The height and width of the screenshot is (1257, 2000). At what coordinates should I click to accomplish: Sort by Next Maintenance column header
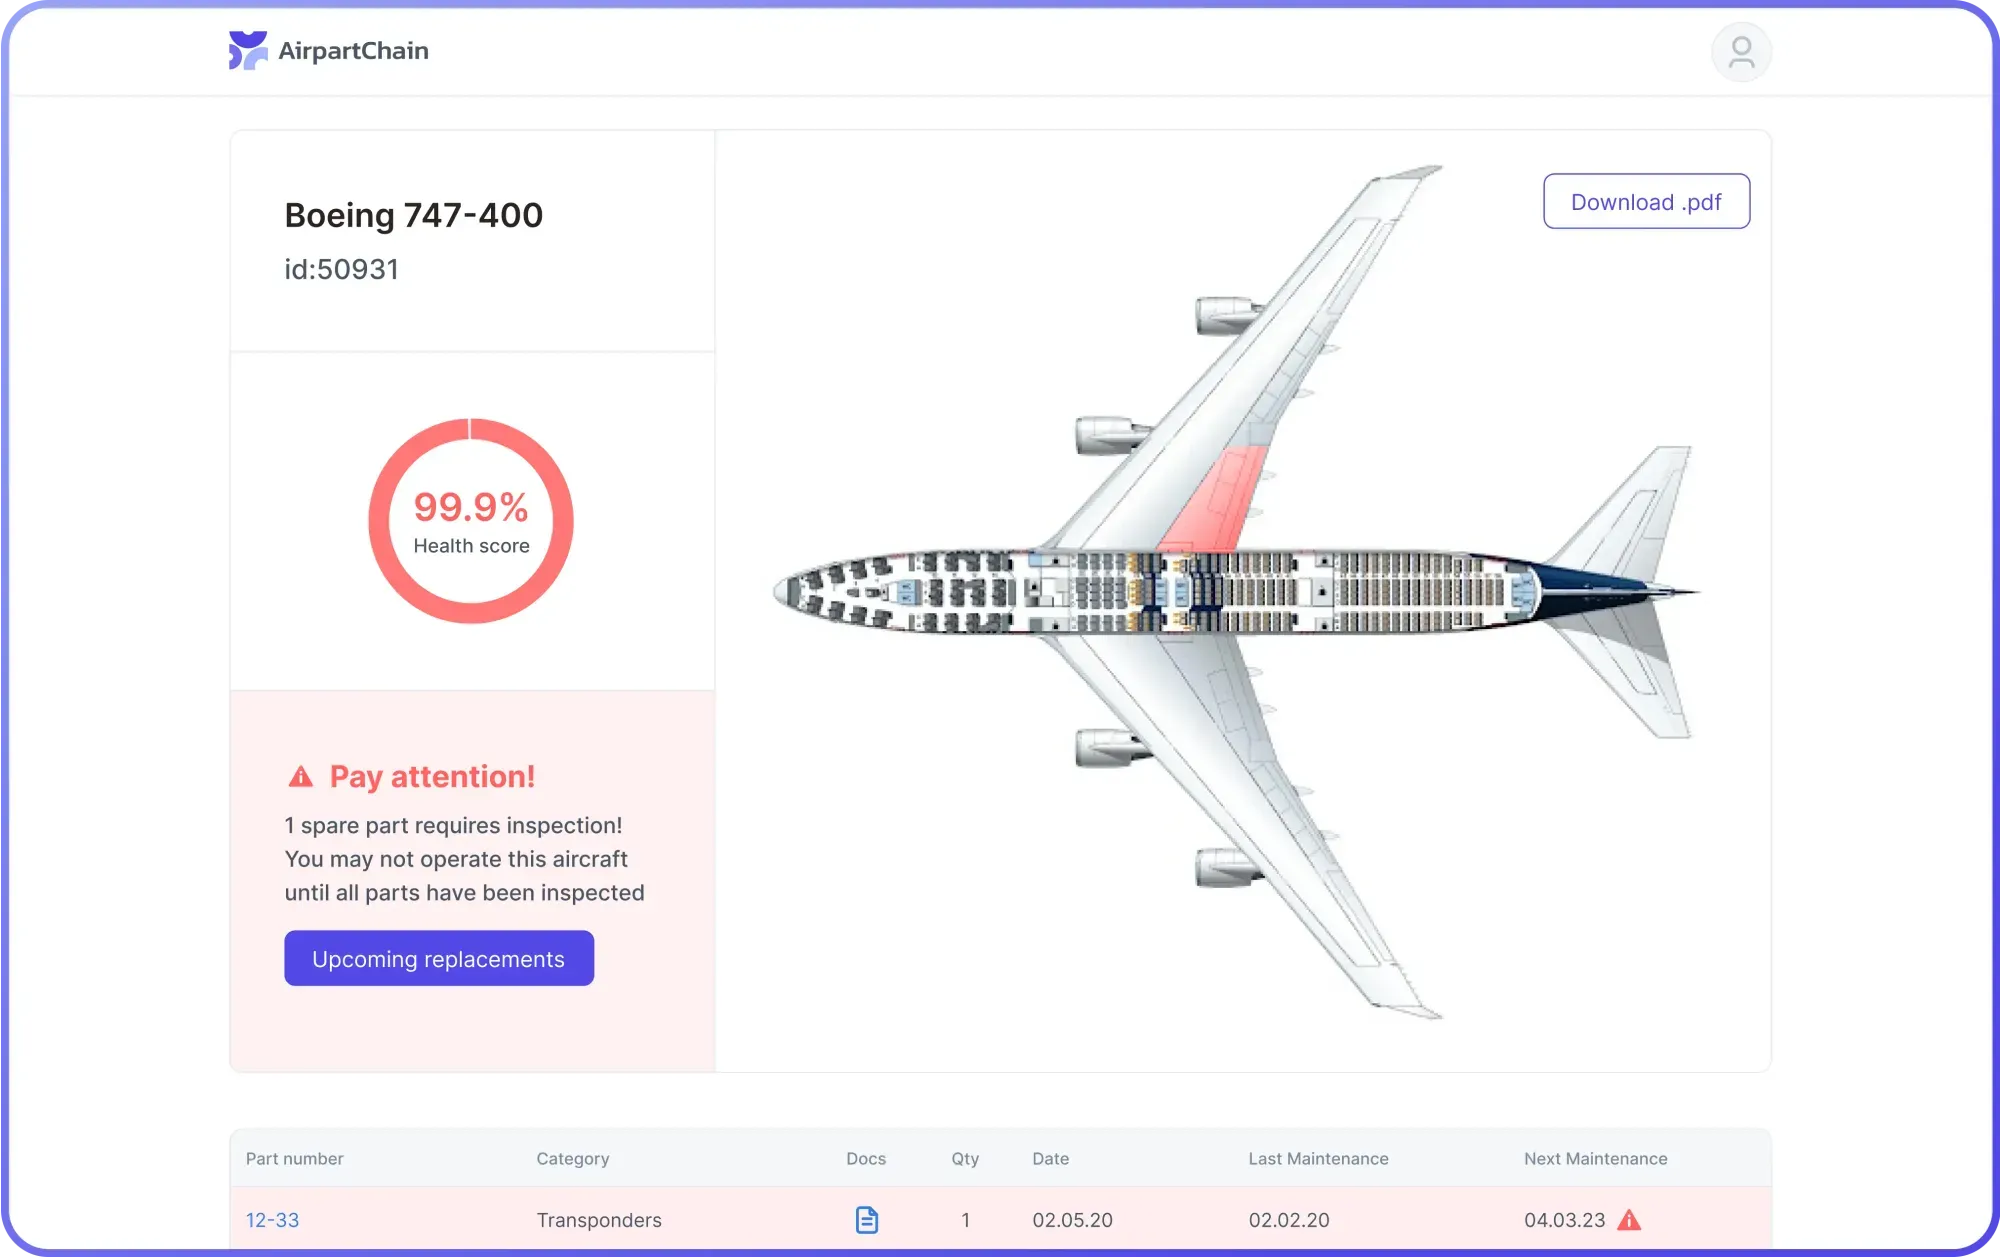[x=1595, y=1159]
